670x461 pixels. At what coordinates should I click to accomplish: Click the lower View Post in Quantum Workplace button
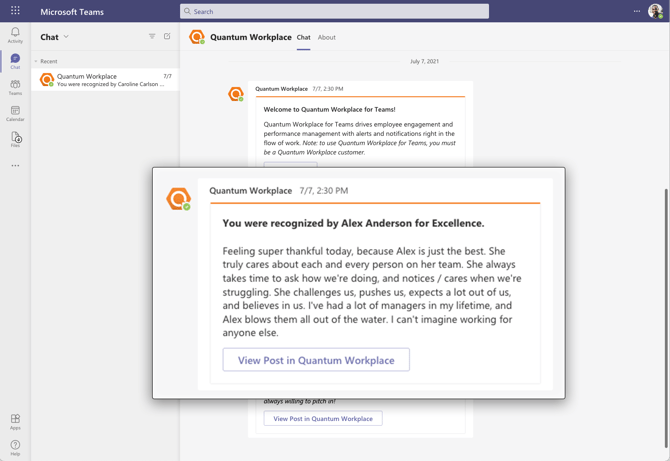point(323,418)
